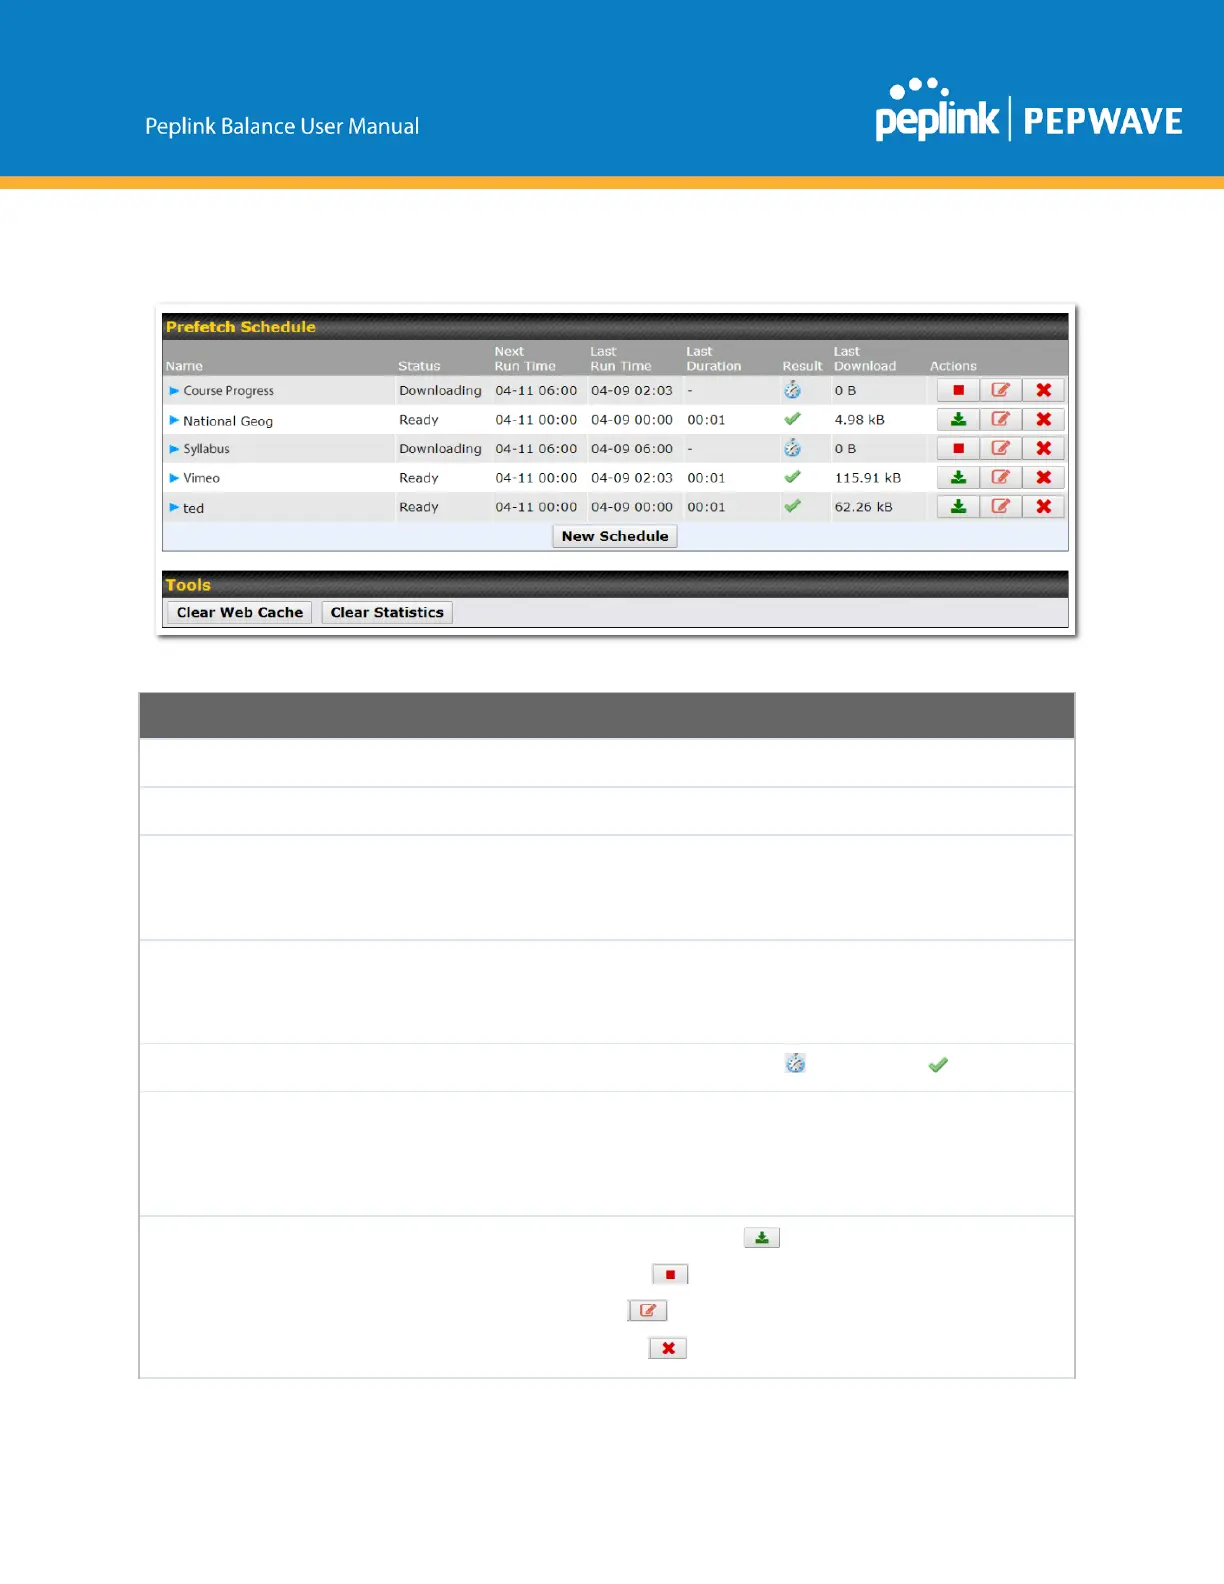Click the in-progress result icon for Course Progress

click(792, 390)
